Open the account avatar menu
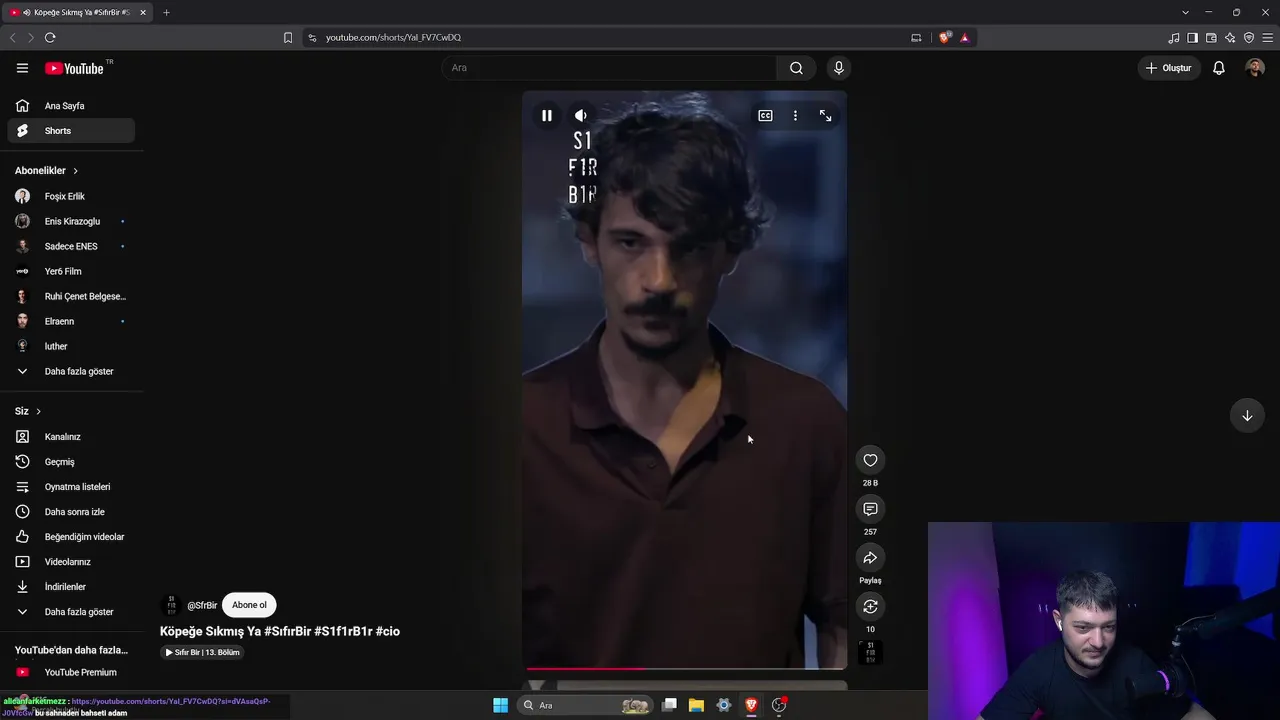Viewport: 1280px width, 720px height. coord(1255,68)
